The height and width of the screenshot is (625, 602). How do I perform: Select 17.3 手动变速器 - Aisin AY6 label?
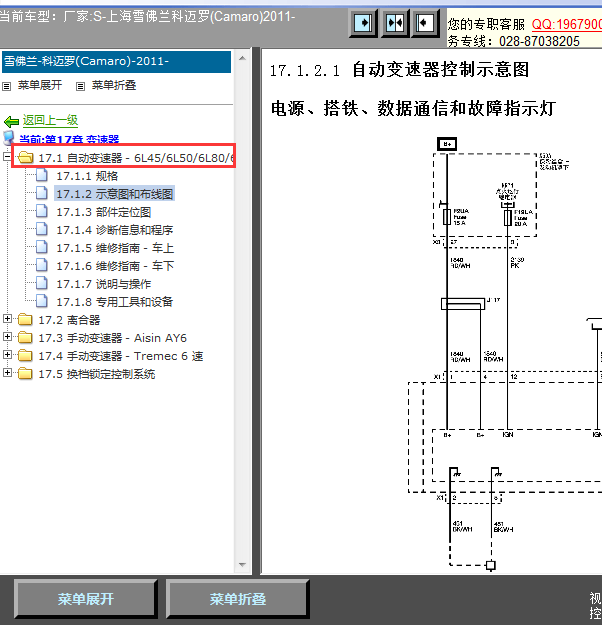point(112,338)
